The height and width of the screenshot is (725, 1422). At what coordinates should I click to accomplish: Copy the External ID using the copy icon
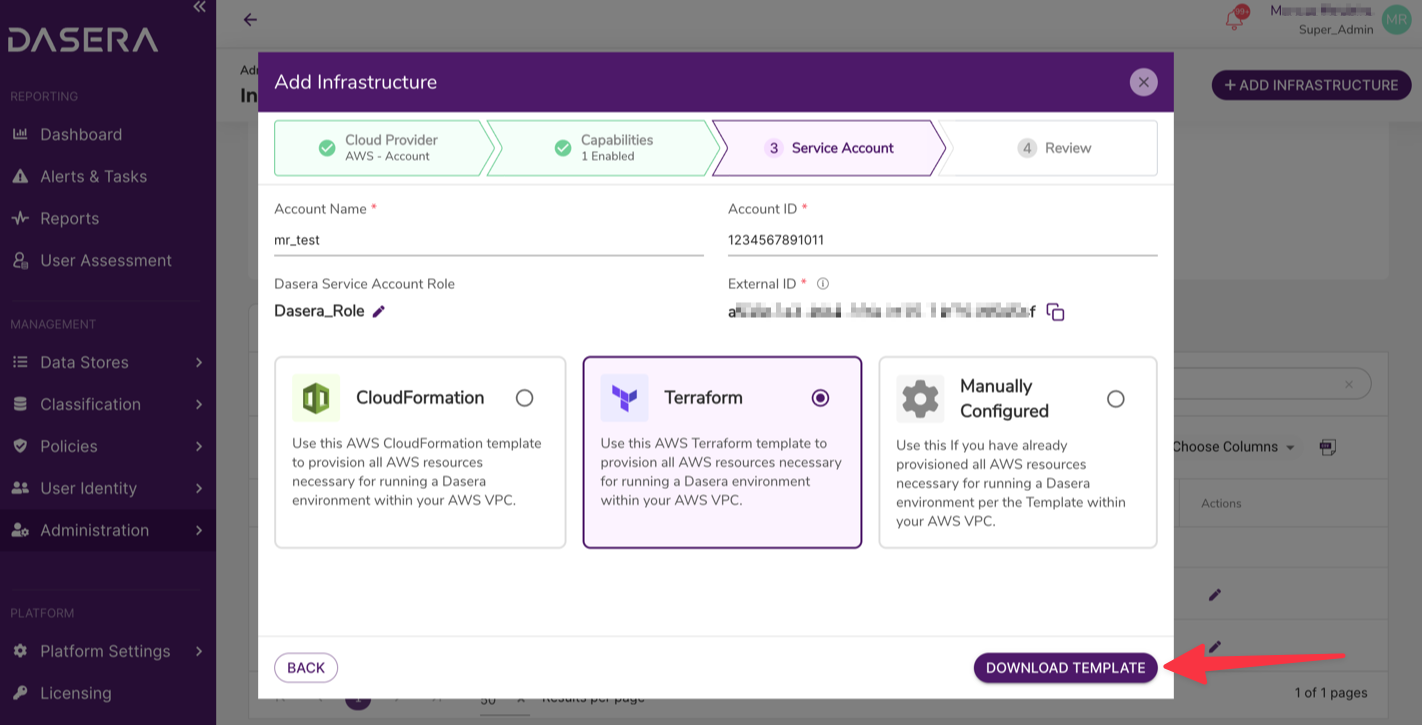1056,312
